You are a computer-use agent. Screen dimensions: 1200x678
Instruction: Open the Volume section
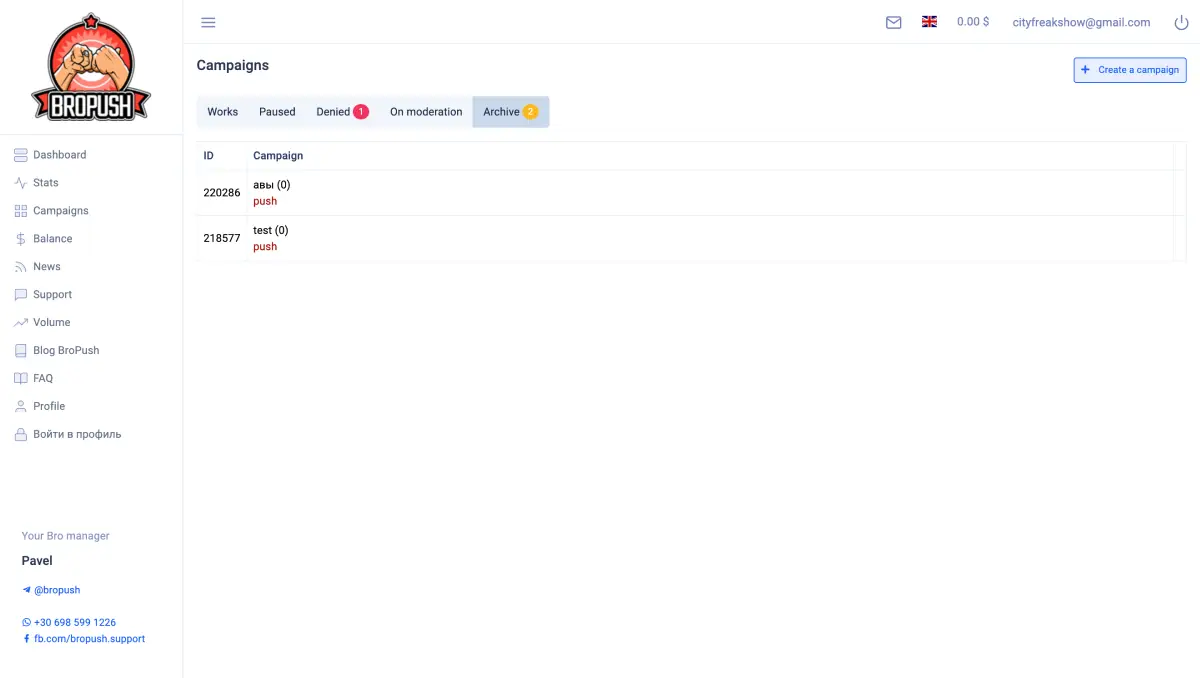pyautogui.click(x=52, y=322)
